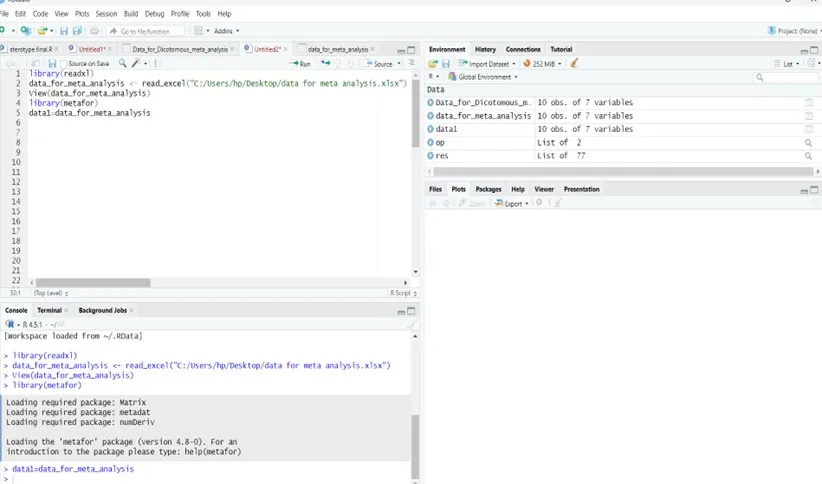Save all open documents icon
The image size is (822, 484).
point(77,31)
